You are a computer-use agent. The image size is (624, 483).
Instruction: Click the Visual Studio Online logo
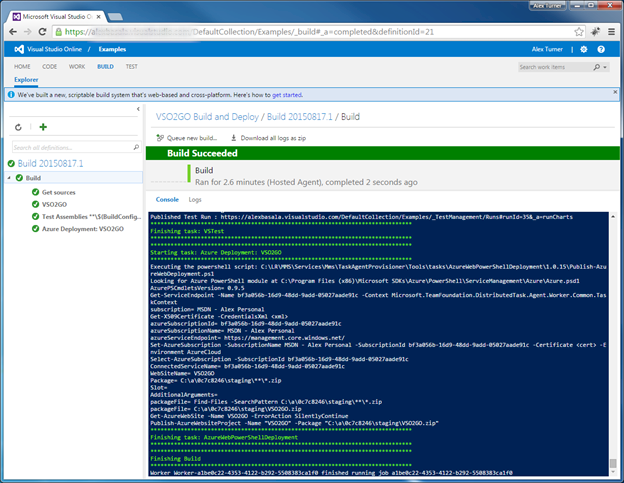(19, 49)
